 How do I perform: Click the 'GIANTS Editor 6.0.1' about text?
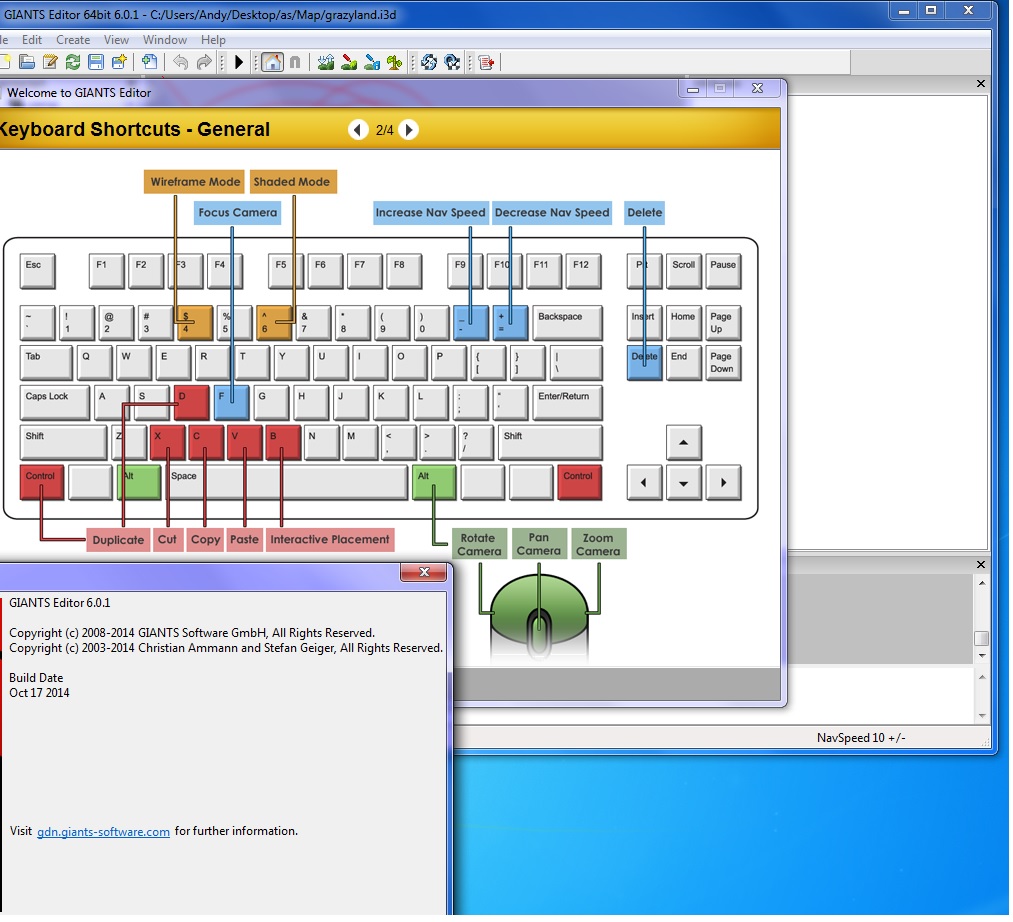(x=59, y=603)
